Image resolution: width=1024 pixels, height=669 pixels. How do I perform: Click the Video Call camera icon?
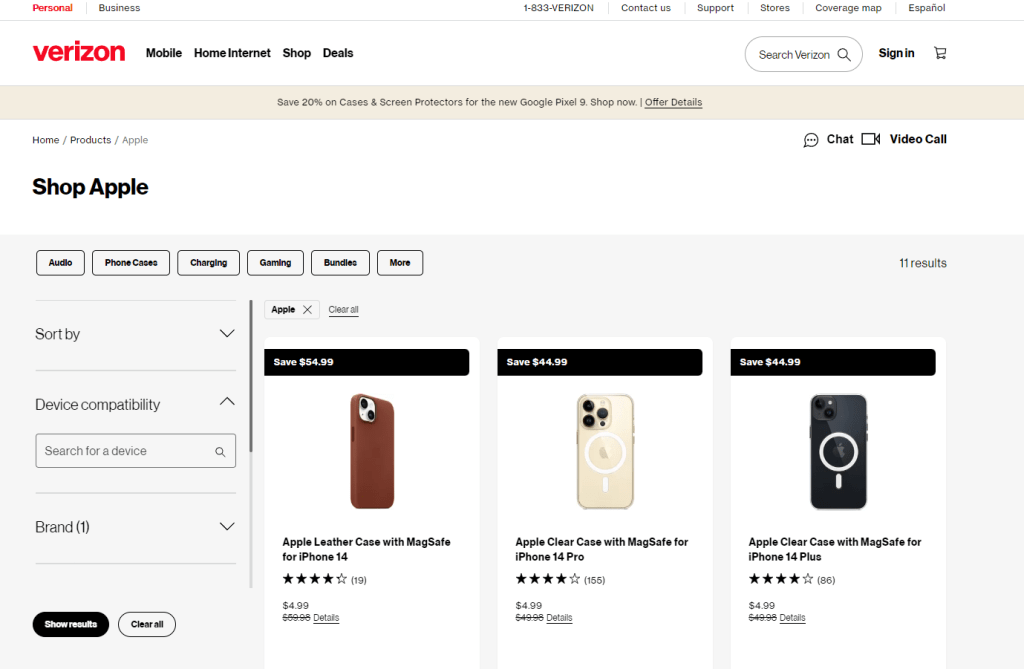pos(870,139)
